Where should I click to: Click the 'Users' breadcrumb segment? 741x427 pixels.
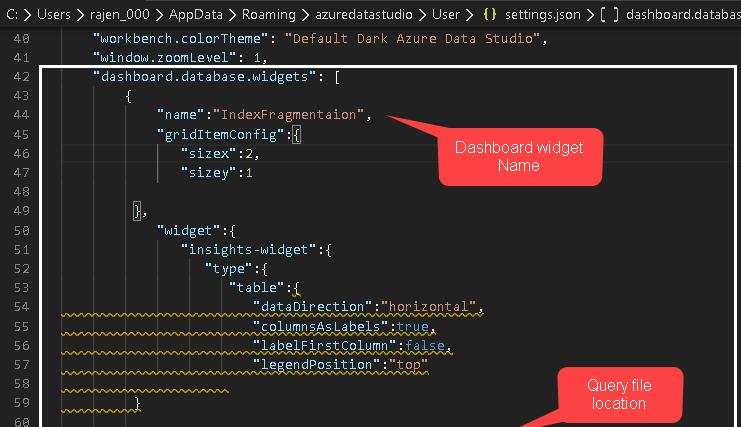coord(54,15)
